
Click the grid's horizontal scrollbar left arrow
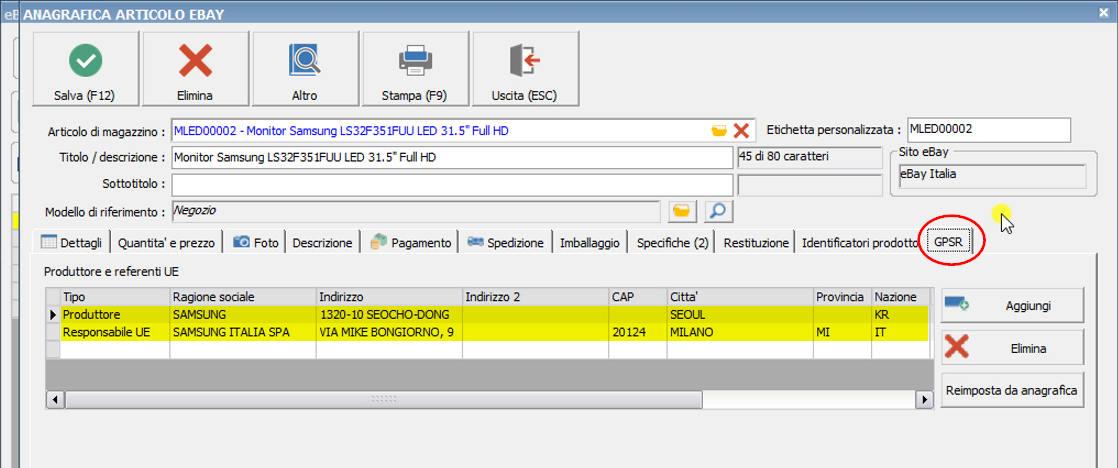54,400
